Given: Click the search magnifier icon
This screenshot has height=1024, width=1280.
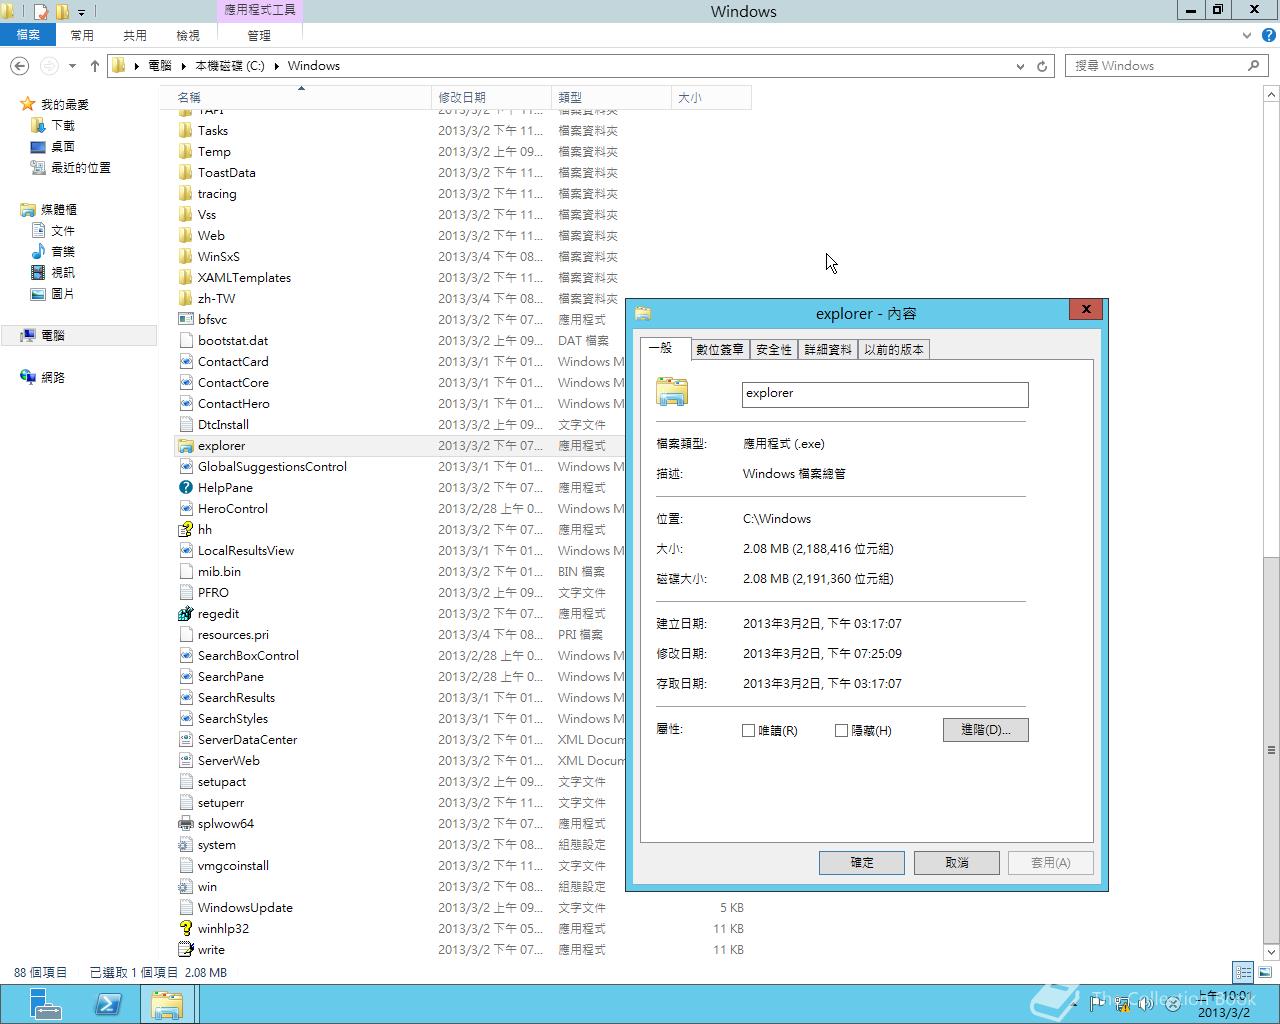Looking at the screenshot, I should [1253, 65].
